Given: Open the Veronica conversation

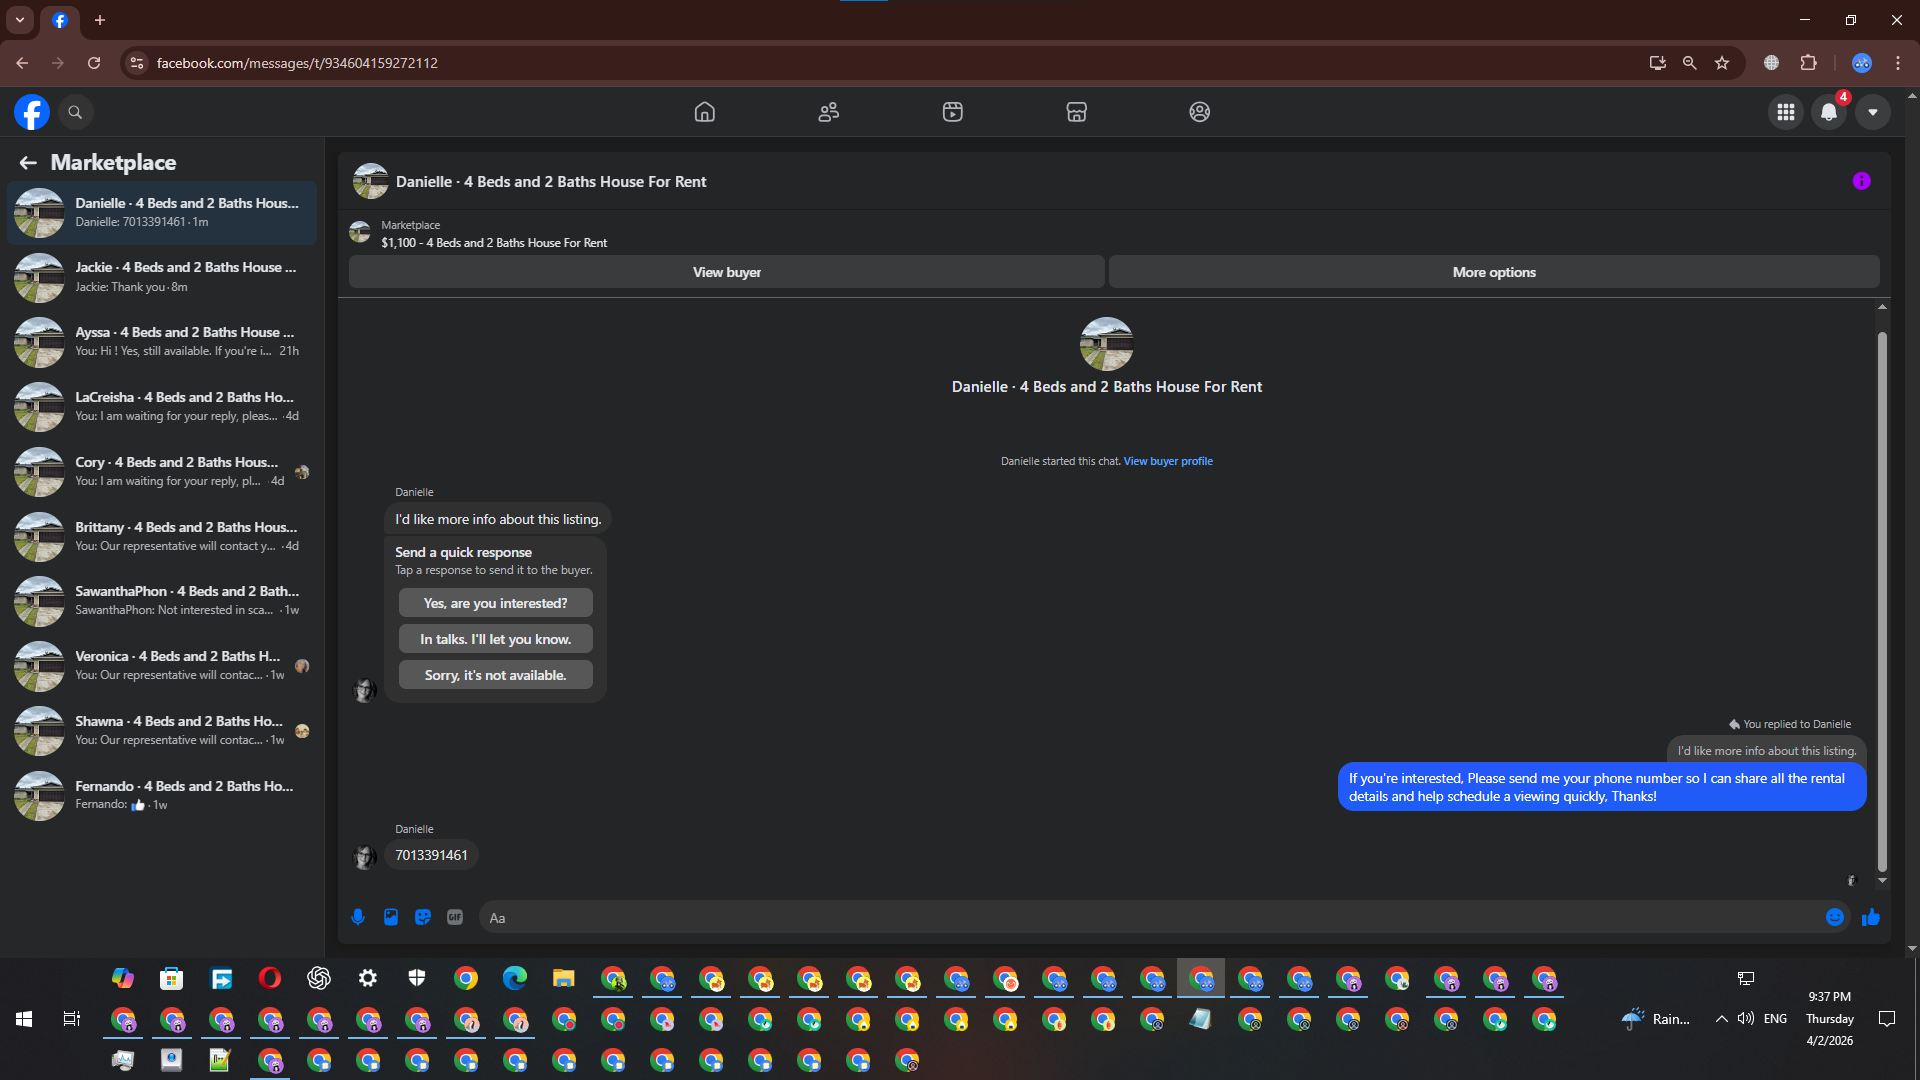Looking at the screenshot, I should click(x=162, y=666).
